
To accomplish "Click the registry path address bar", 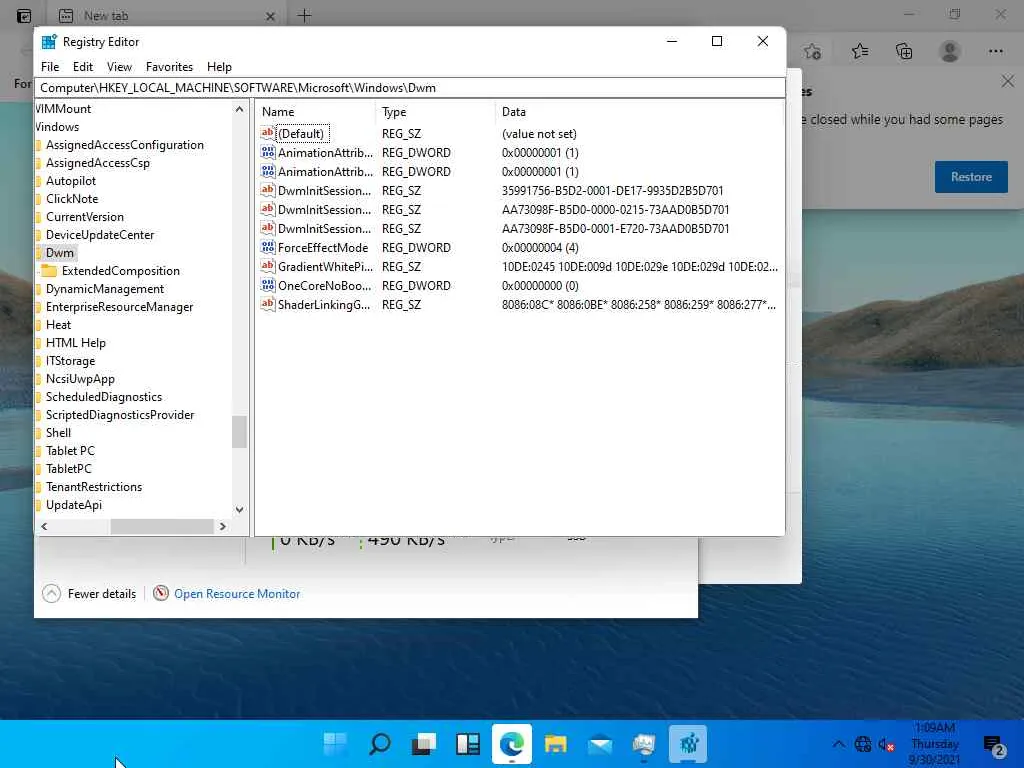I will 409,88.
